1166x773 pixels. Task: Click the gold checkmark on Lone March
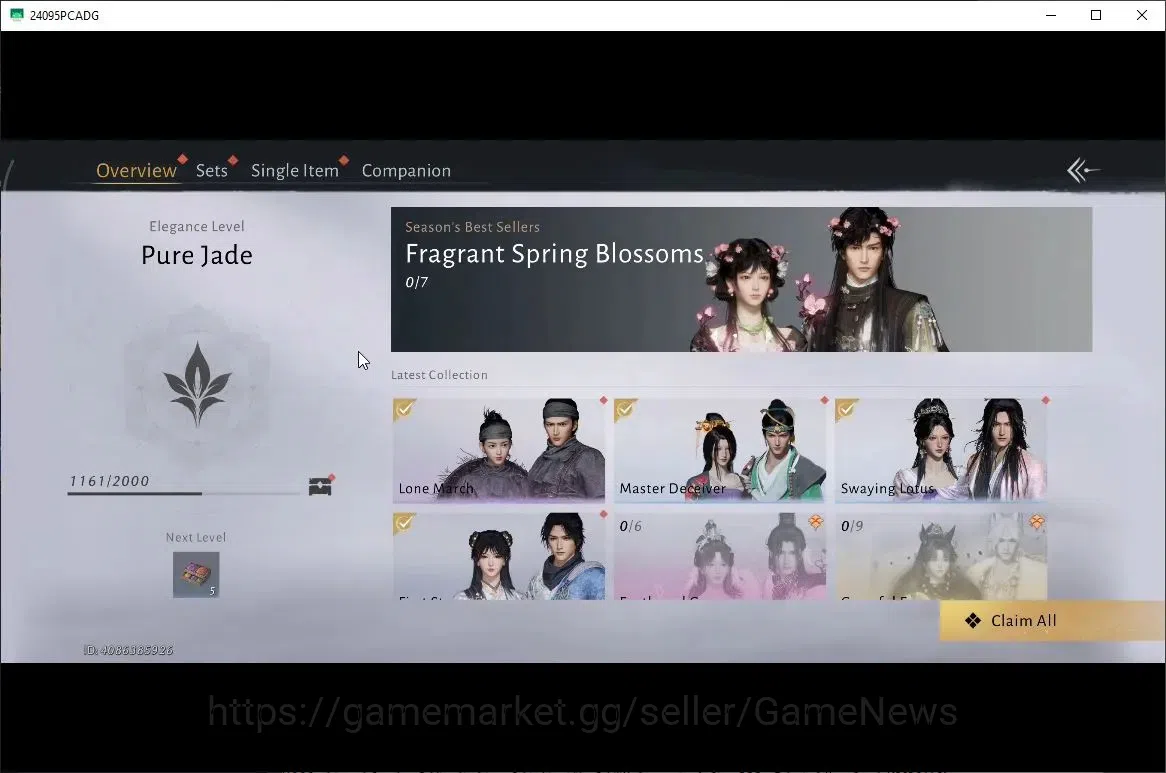(405, 409)
